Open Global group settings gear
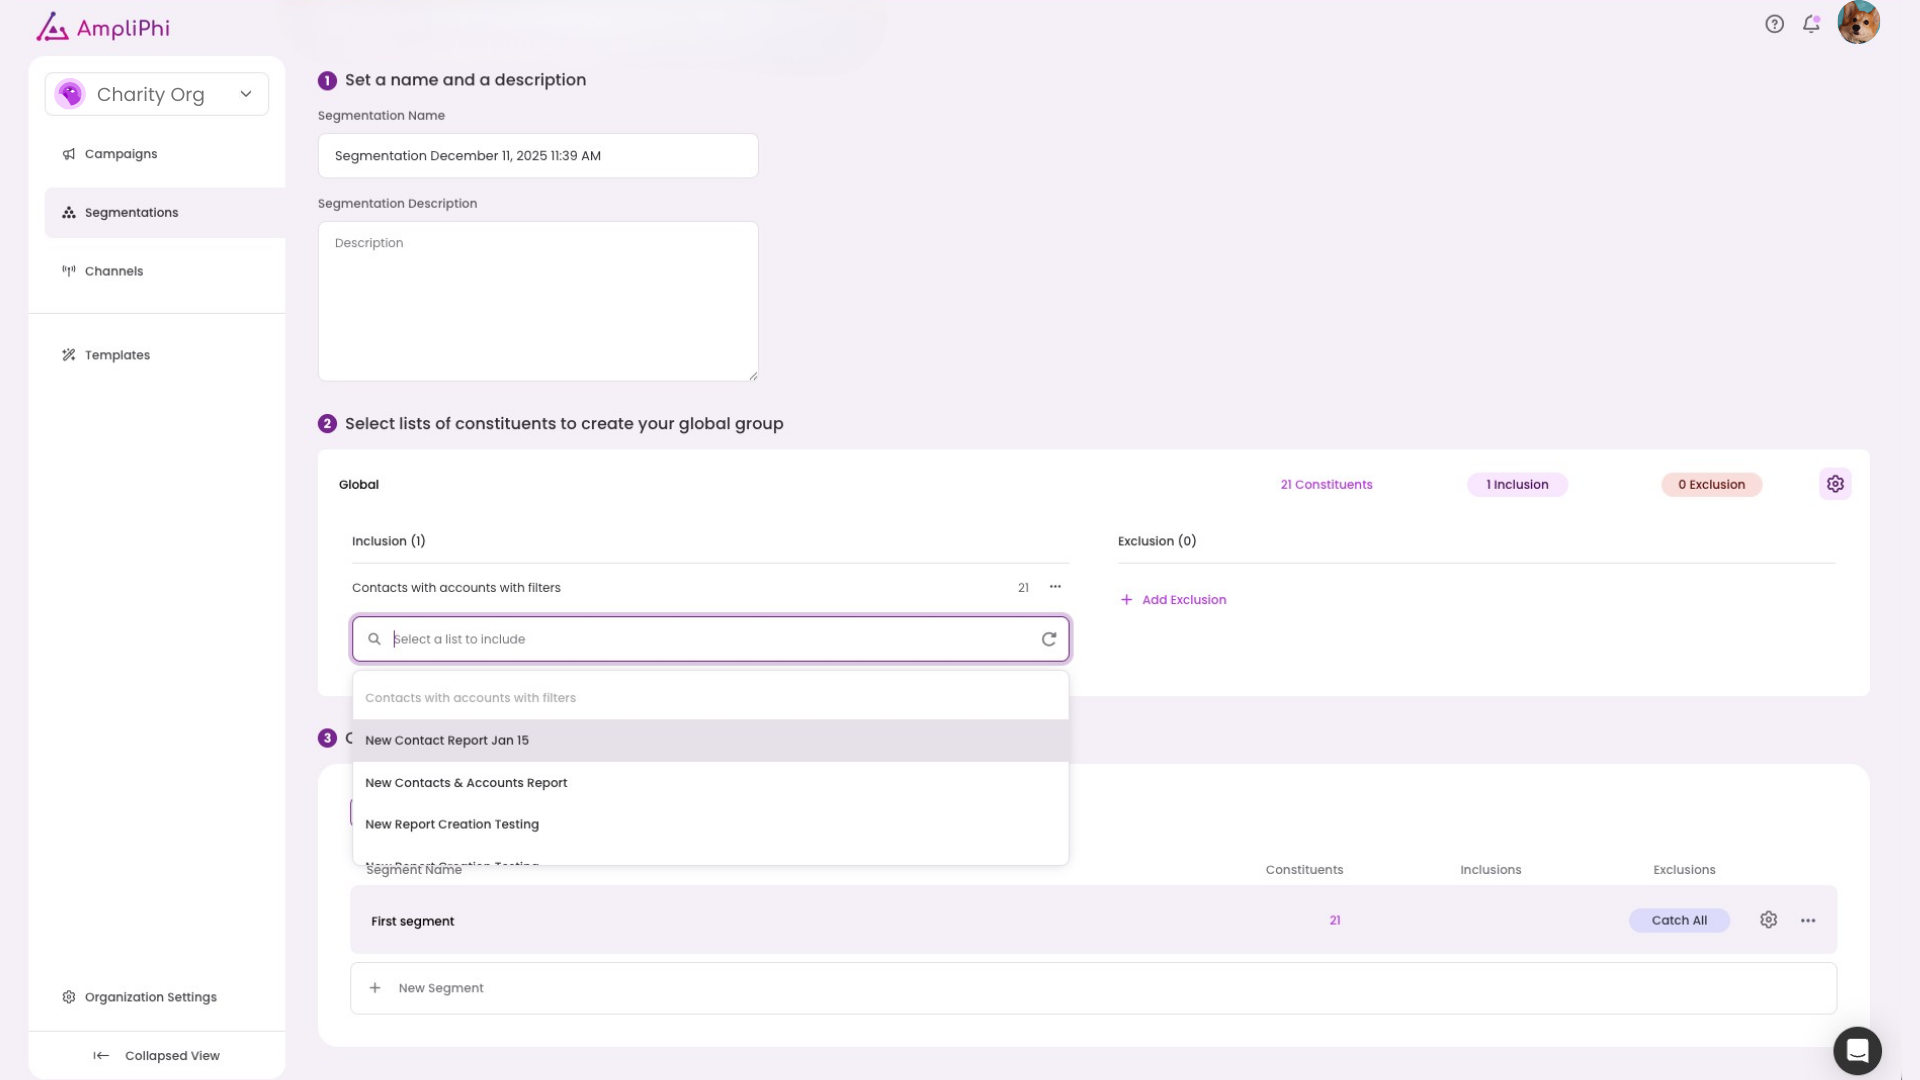 point(1835,484)
